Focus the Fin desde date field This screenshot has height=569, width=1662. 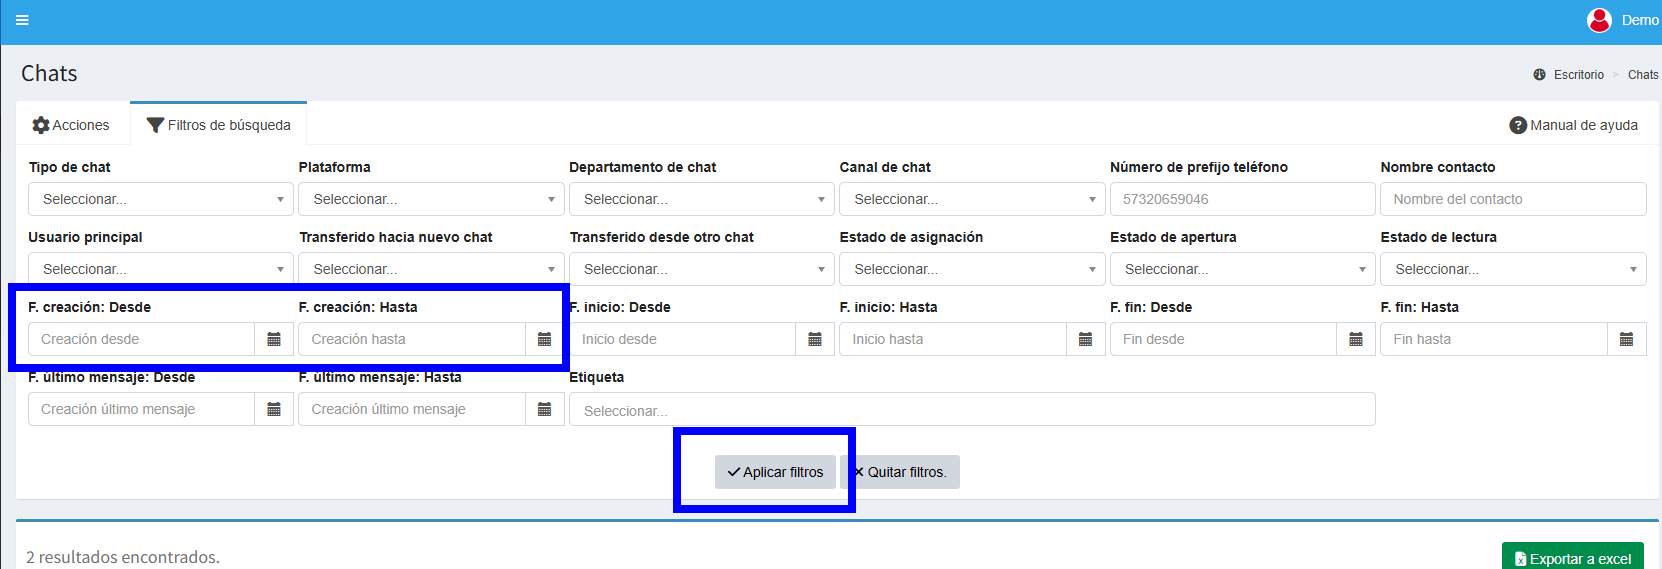1224,339
